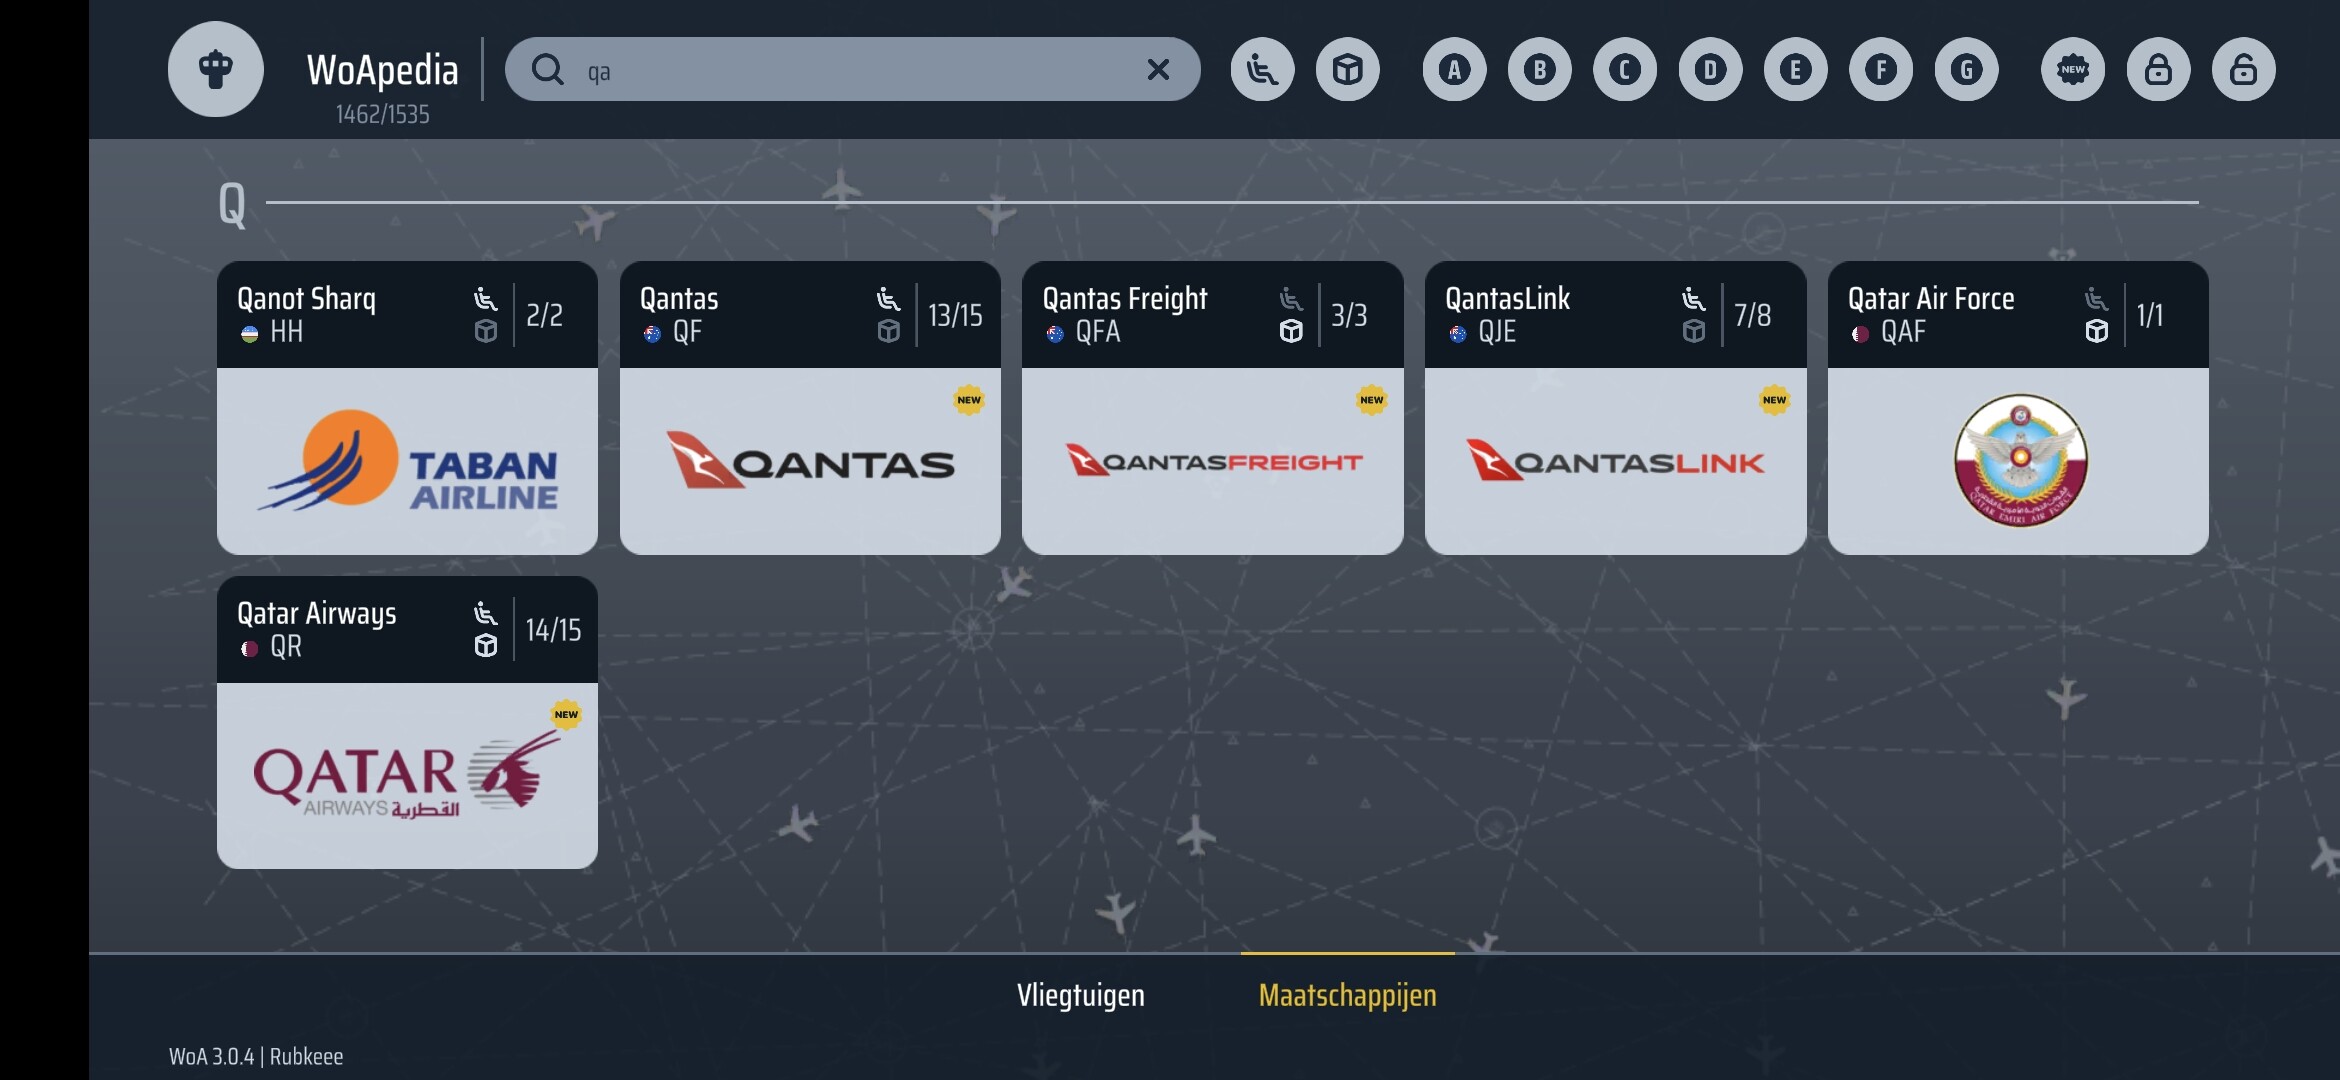Click the QFA airline code
The width and height of the screenshot is (2340, 1080).
pos(1098,332)
